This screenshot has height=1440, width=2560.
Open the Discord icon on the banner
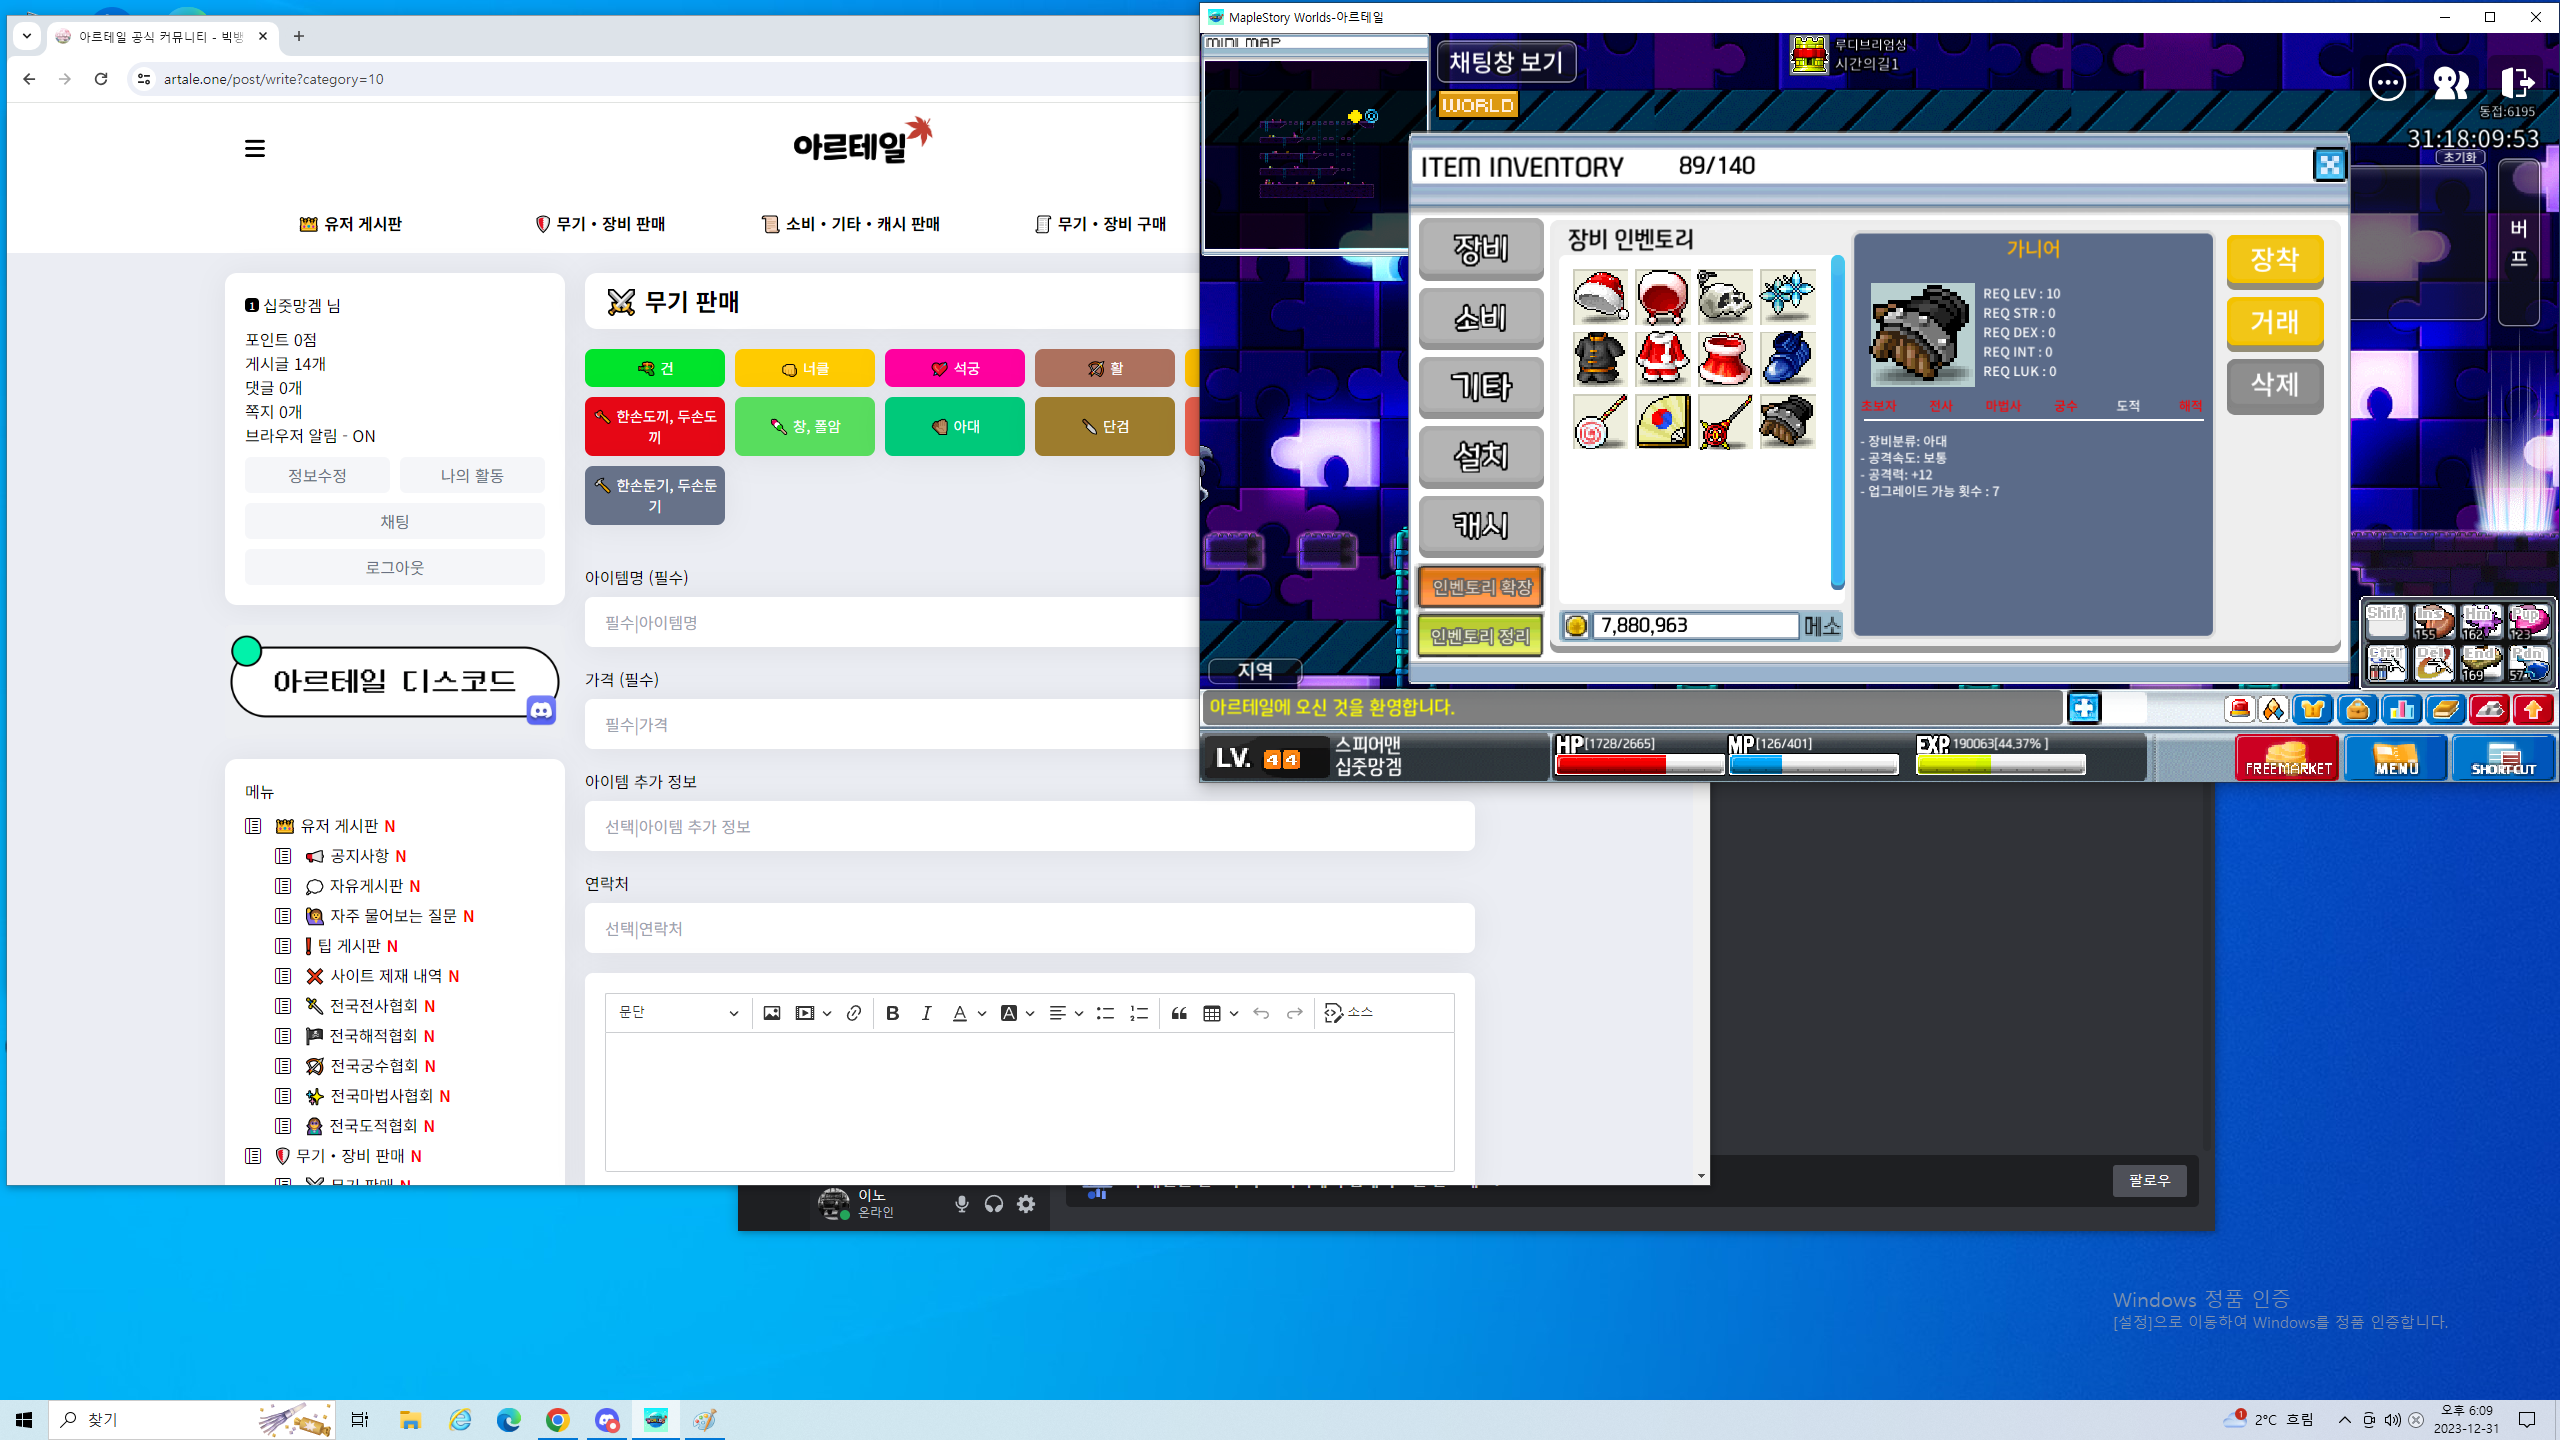pyautogui.click(x=541, y=710)
